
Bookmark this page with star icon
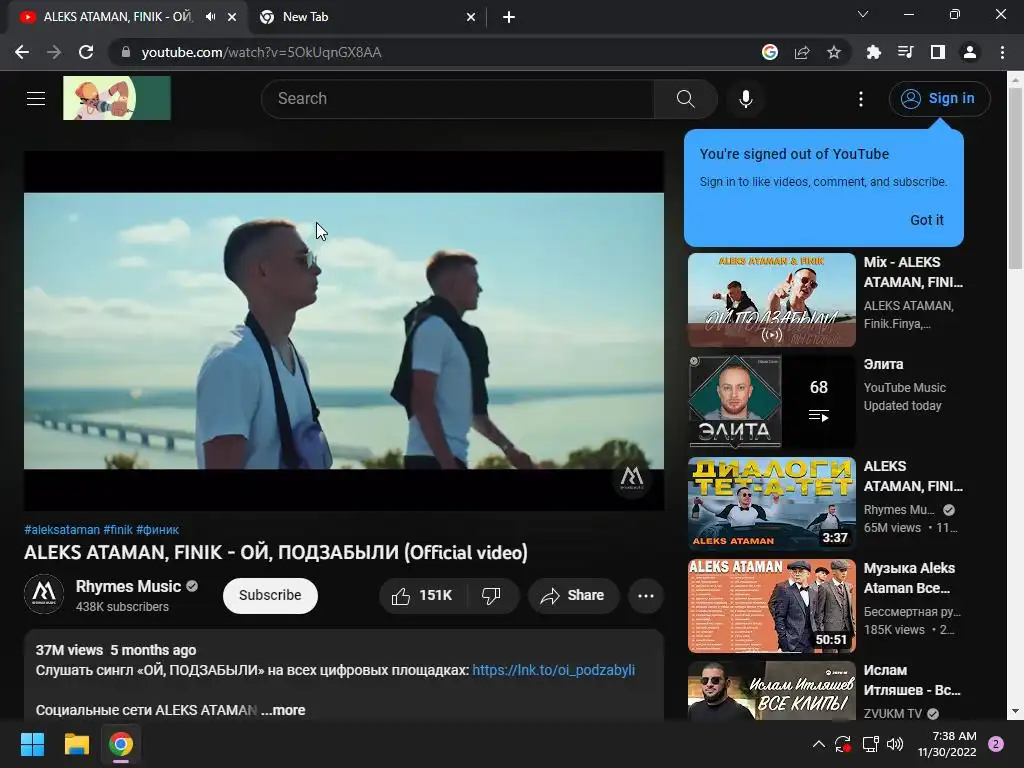tap(834, 52)
